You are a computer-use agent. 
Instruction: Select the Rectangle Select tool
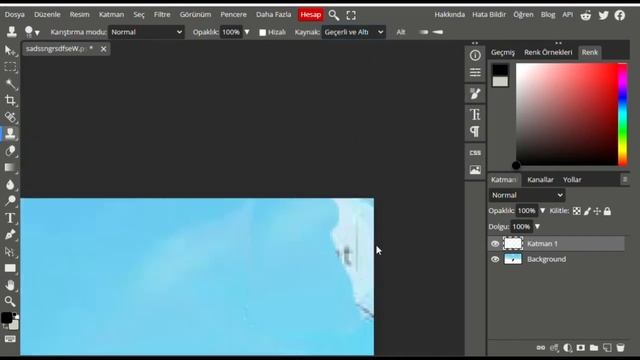click(10, 67)
